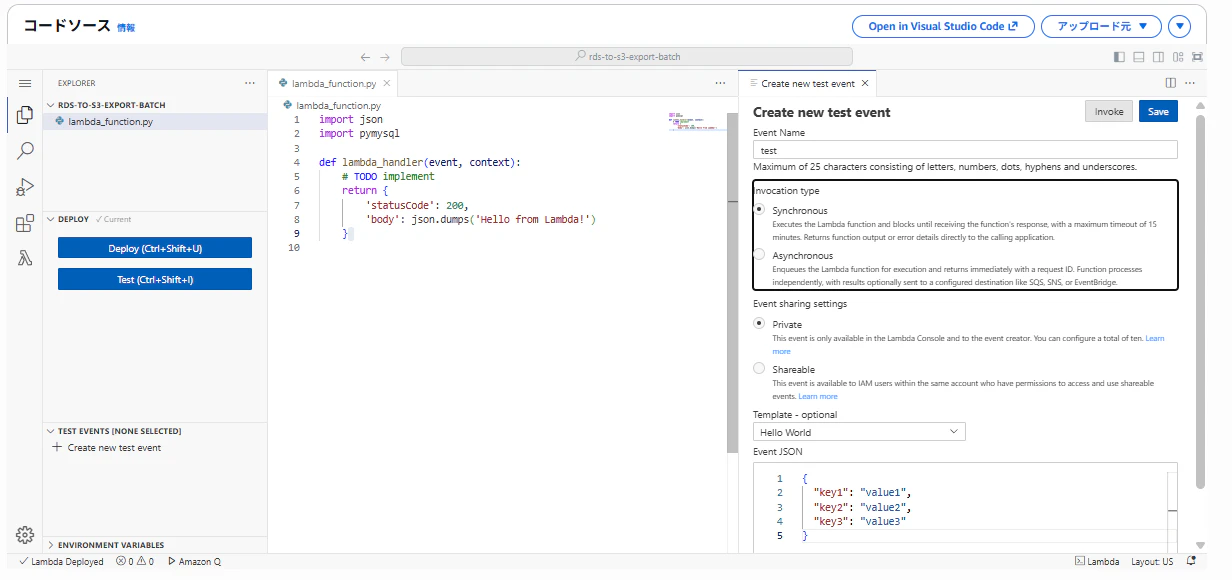Open the アップロード元 dropdown
Viewport: 1232px width, 580px height.
pyautogui.click(x=1101, y=27)
